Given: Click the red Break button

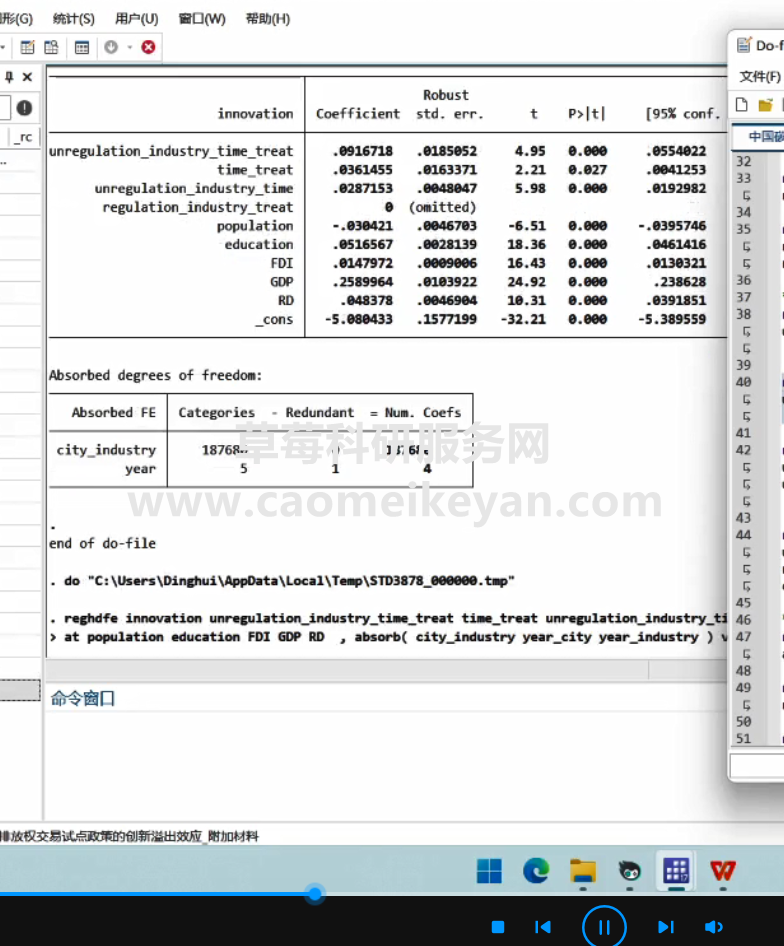Looking at the screenshot, I should (148, 47).
